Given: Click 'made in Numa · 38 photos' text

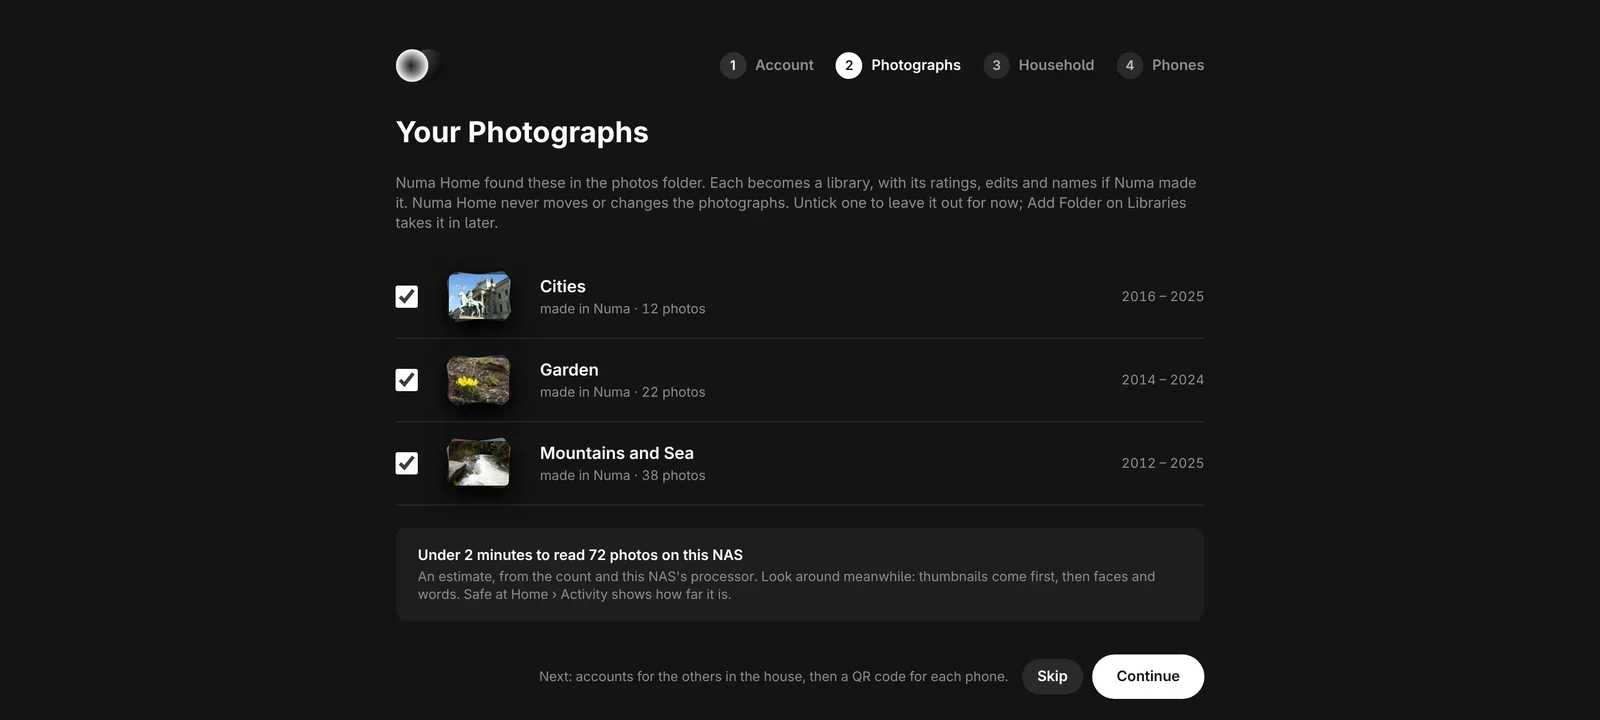Looking at the screenshot, I should [623, 476].
